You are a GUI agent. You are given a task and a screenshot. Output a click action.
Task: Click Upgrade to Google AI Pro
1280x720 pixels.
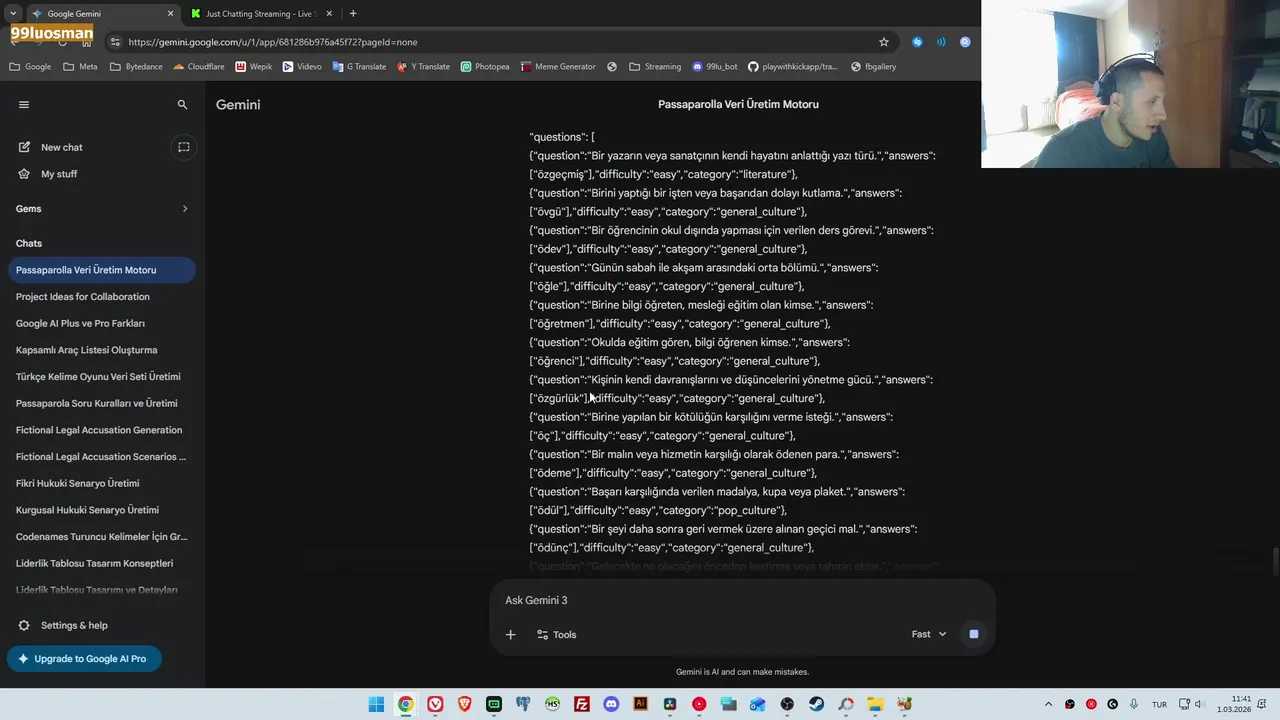(x=84, y=659)
